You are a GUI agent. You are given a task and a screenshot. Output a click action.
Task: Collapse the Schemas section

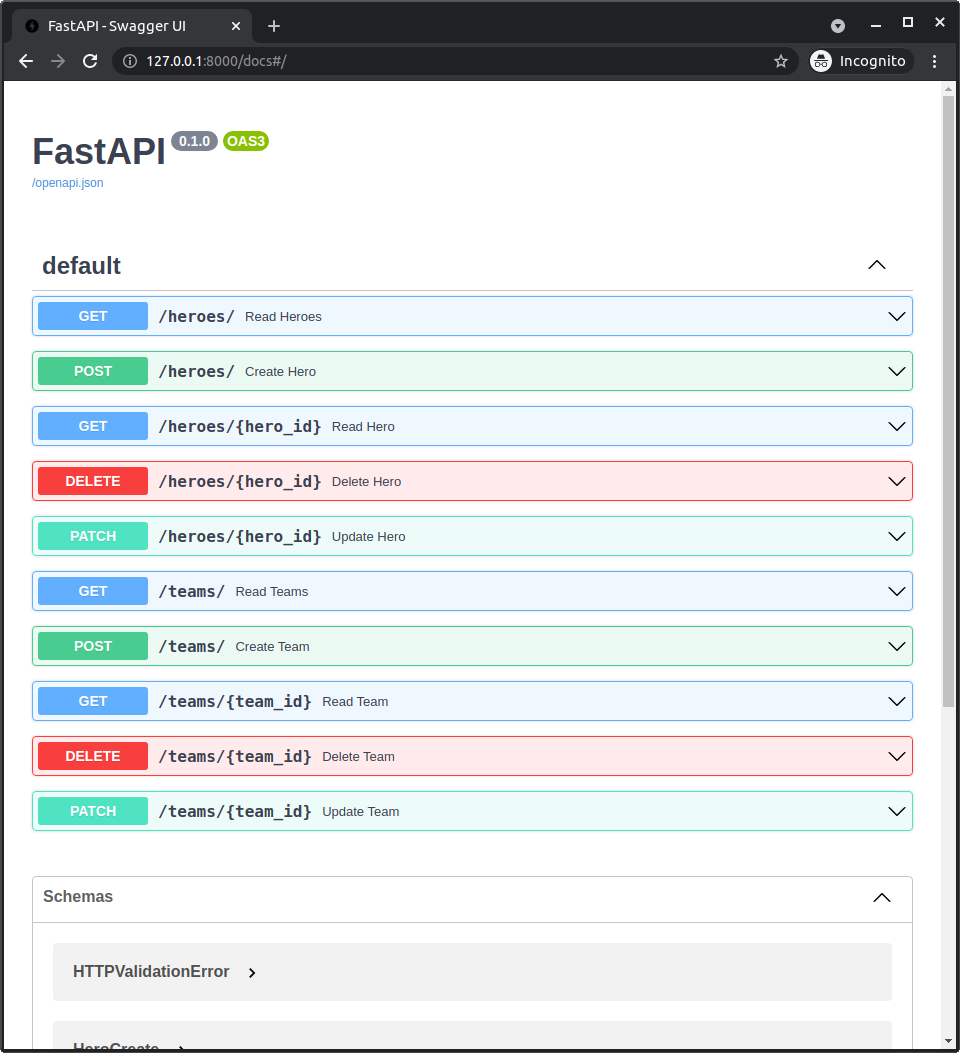[x=881, y=897]
